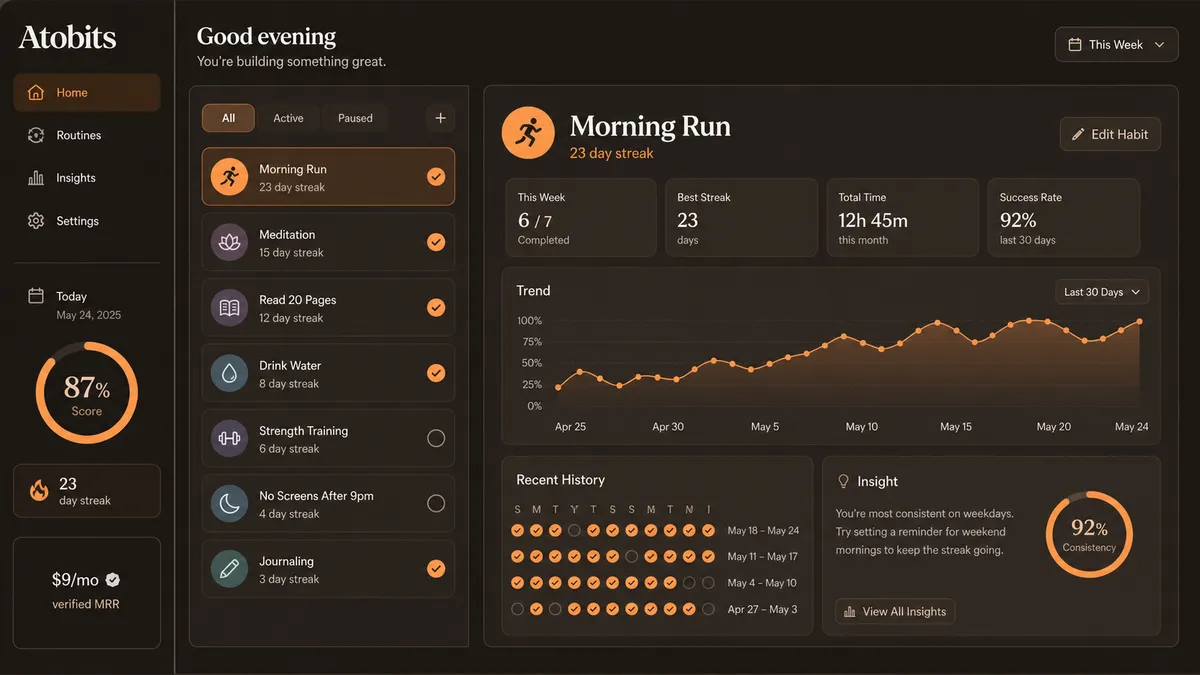The width and height of the screenshot is (1200, 675).
Task: Click the Success Rate 92% stat card
Action: point(1064,218)
